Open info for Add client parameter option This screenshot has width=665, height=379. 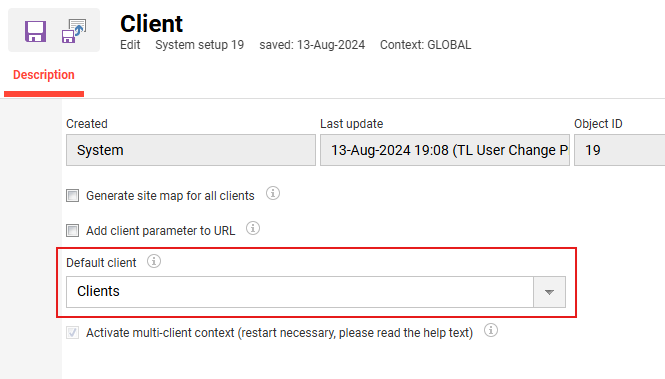click(253, 229)
